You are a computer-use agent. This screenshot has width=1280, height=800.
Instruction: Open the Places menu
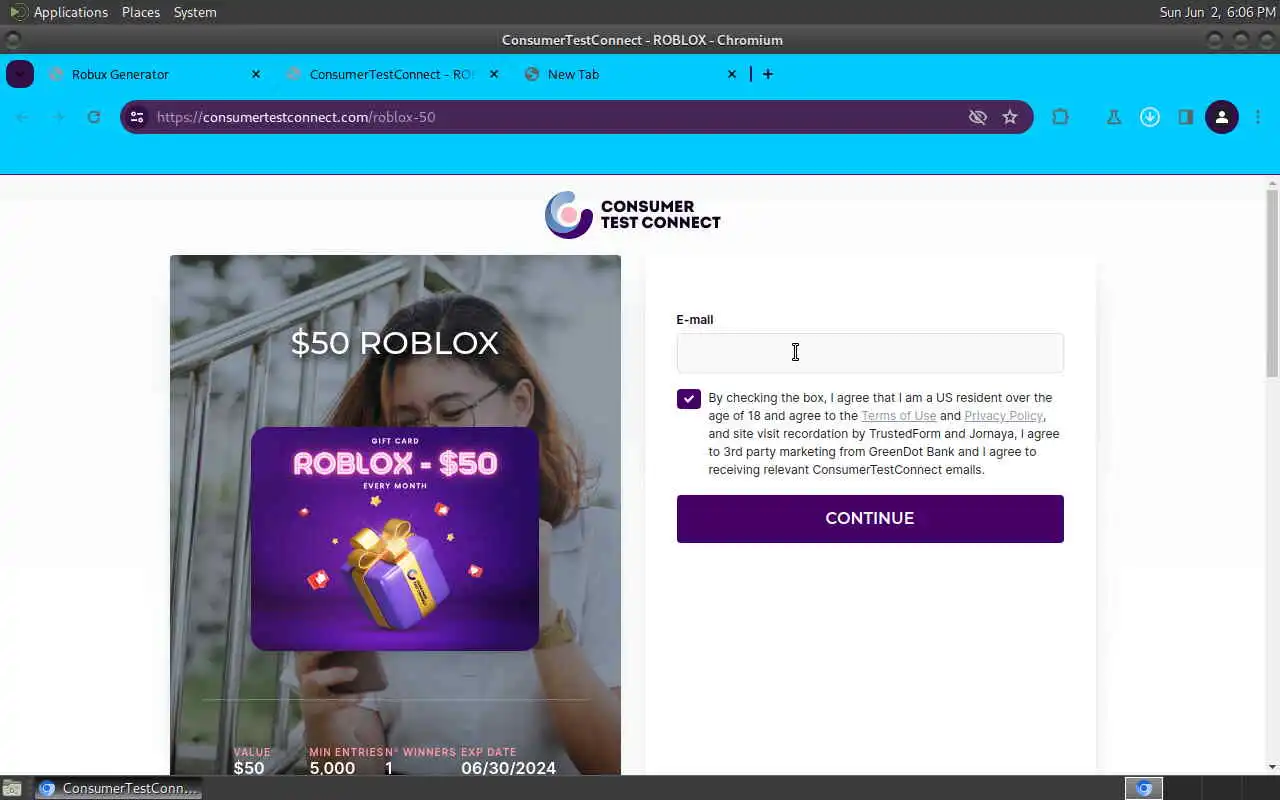tap(141, 12)
